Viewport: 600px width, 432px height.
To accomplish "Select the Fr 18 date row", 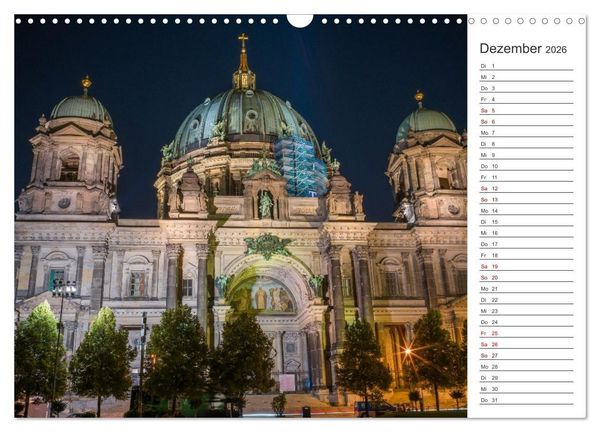I will tap(527, 255).
